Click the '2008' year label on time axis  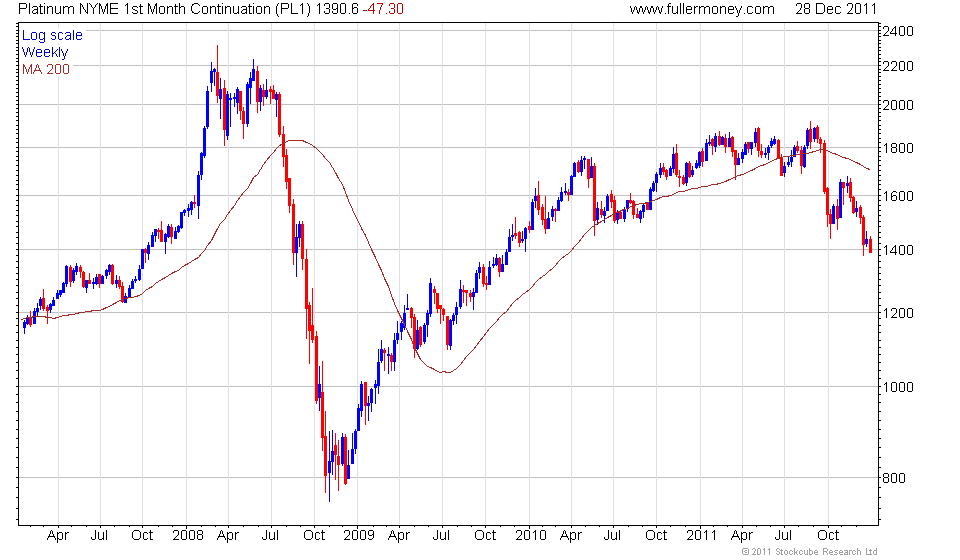(x=188, y=536)
